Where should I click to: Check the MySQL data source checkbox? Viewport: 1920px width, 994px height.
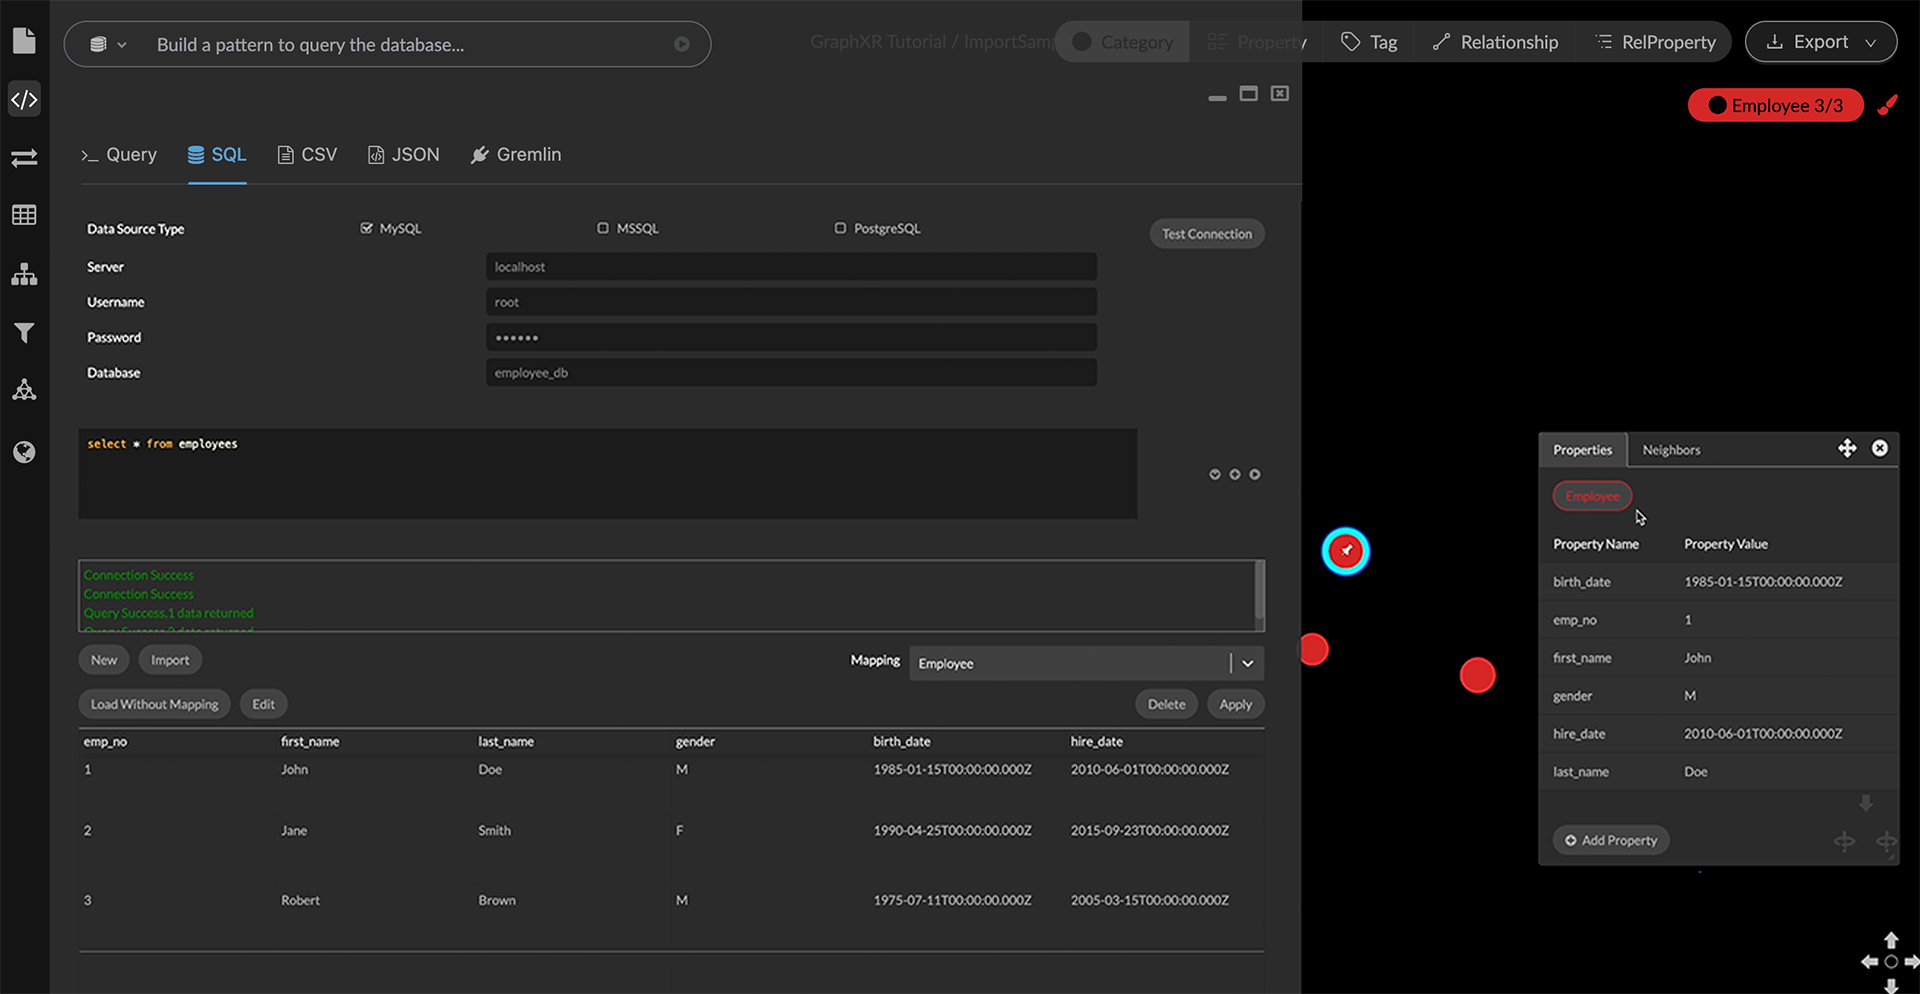(366, 228)
